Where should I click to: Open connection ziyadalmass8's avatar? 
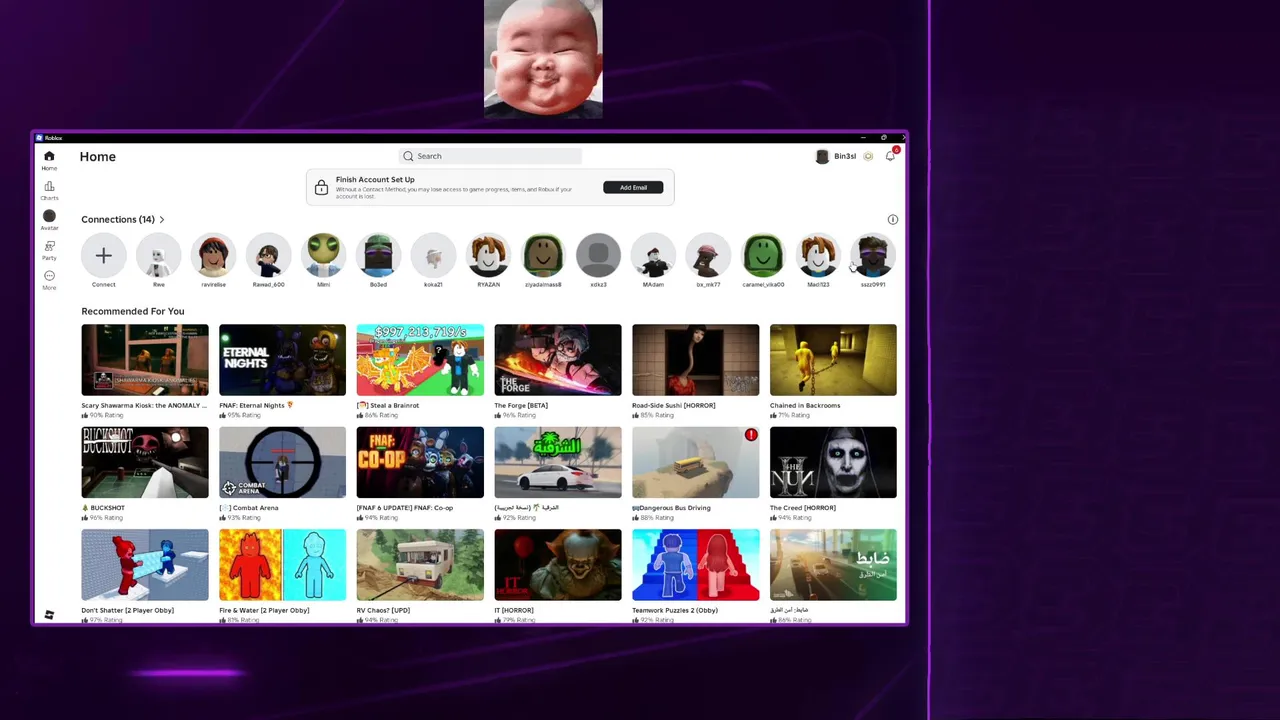pos(543,256)
